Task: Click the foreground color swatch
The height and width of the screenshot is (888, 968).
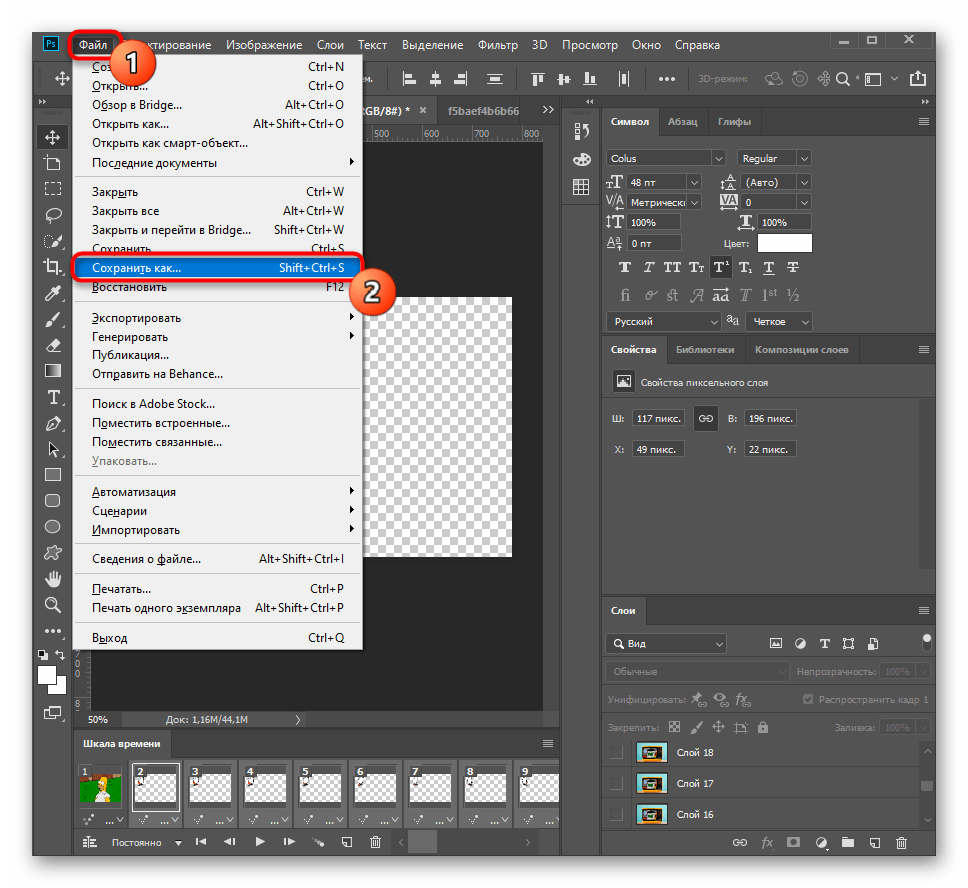Action: (x=47, y=675)
